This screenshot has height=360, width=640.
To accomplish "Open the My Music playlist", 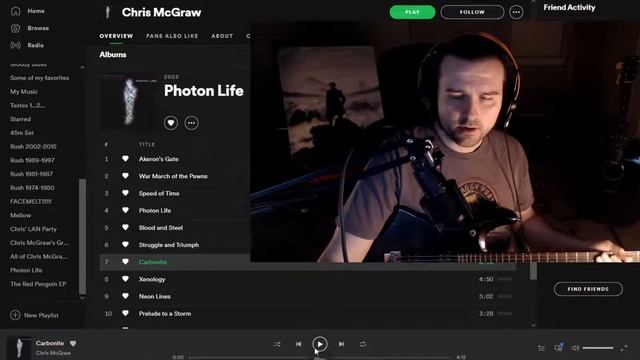I will click(x=24, y=91).
